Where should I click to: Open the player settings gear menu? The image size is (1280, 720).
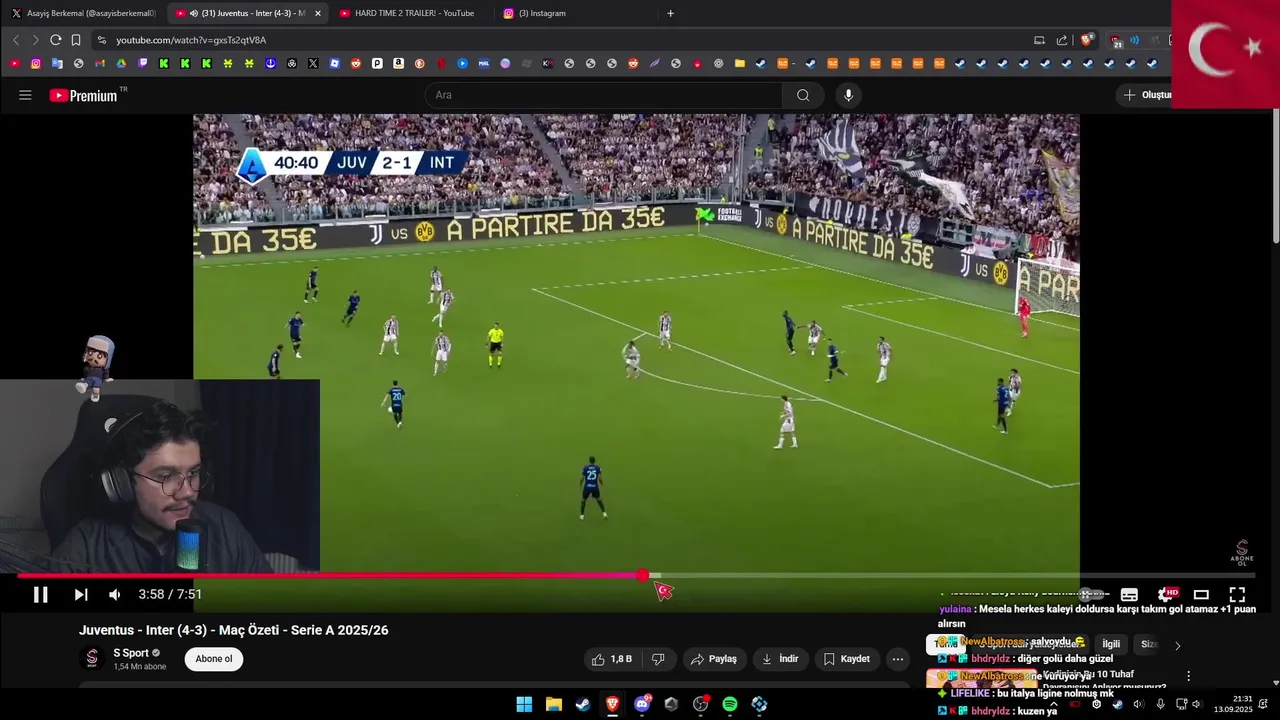click(1165, 594)
